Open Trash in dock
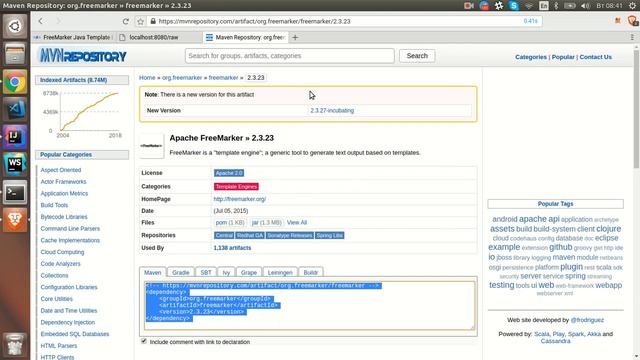 [x=15, y=345]
